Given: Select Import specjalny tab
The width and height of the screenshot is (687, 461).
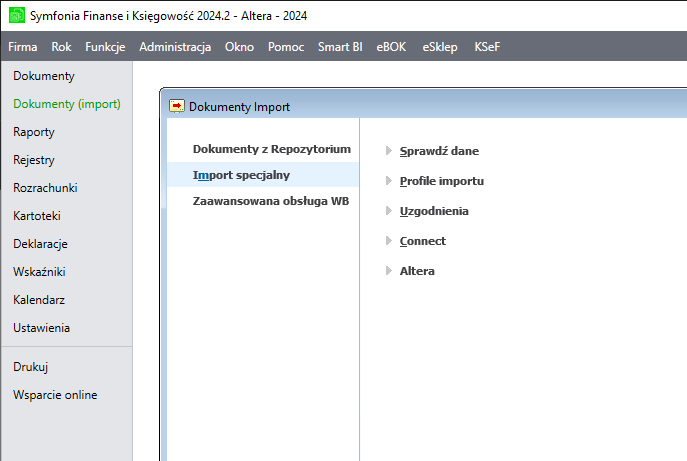Looking at the screenshot, I should (263, 175).
